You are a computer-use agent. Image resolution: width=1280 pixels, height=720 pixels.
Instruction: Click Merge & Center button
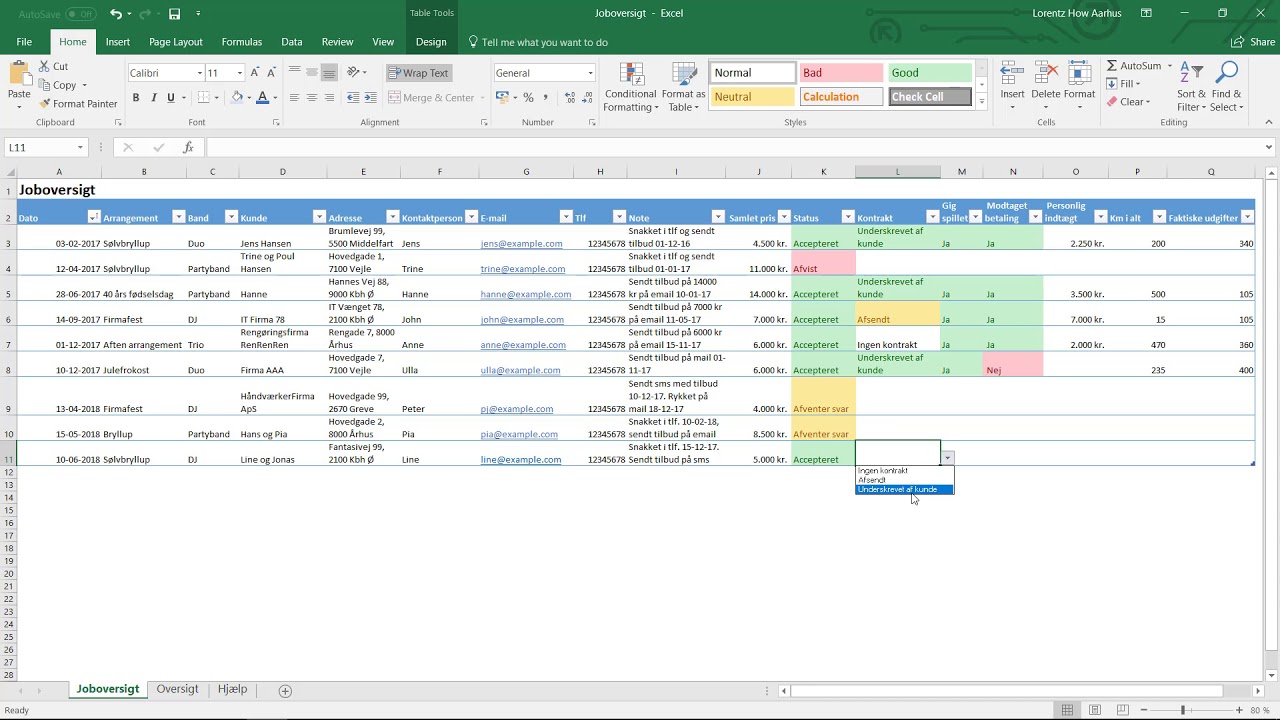(x=431, y=98)
